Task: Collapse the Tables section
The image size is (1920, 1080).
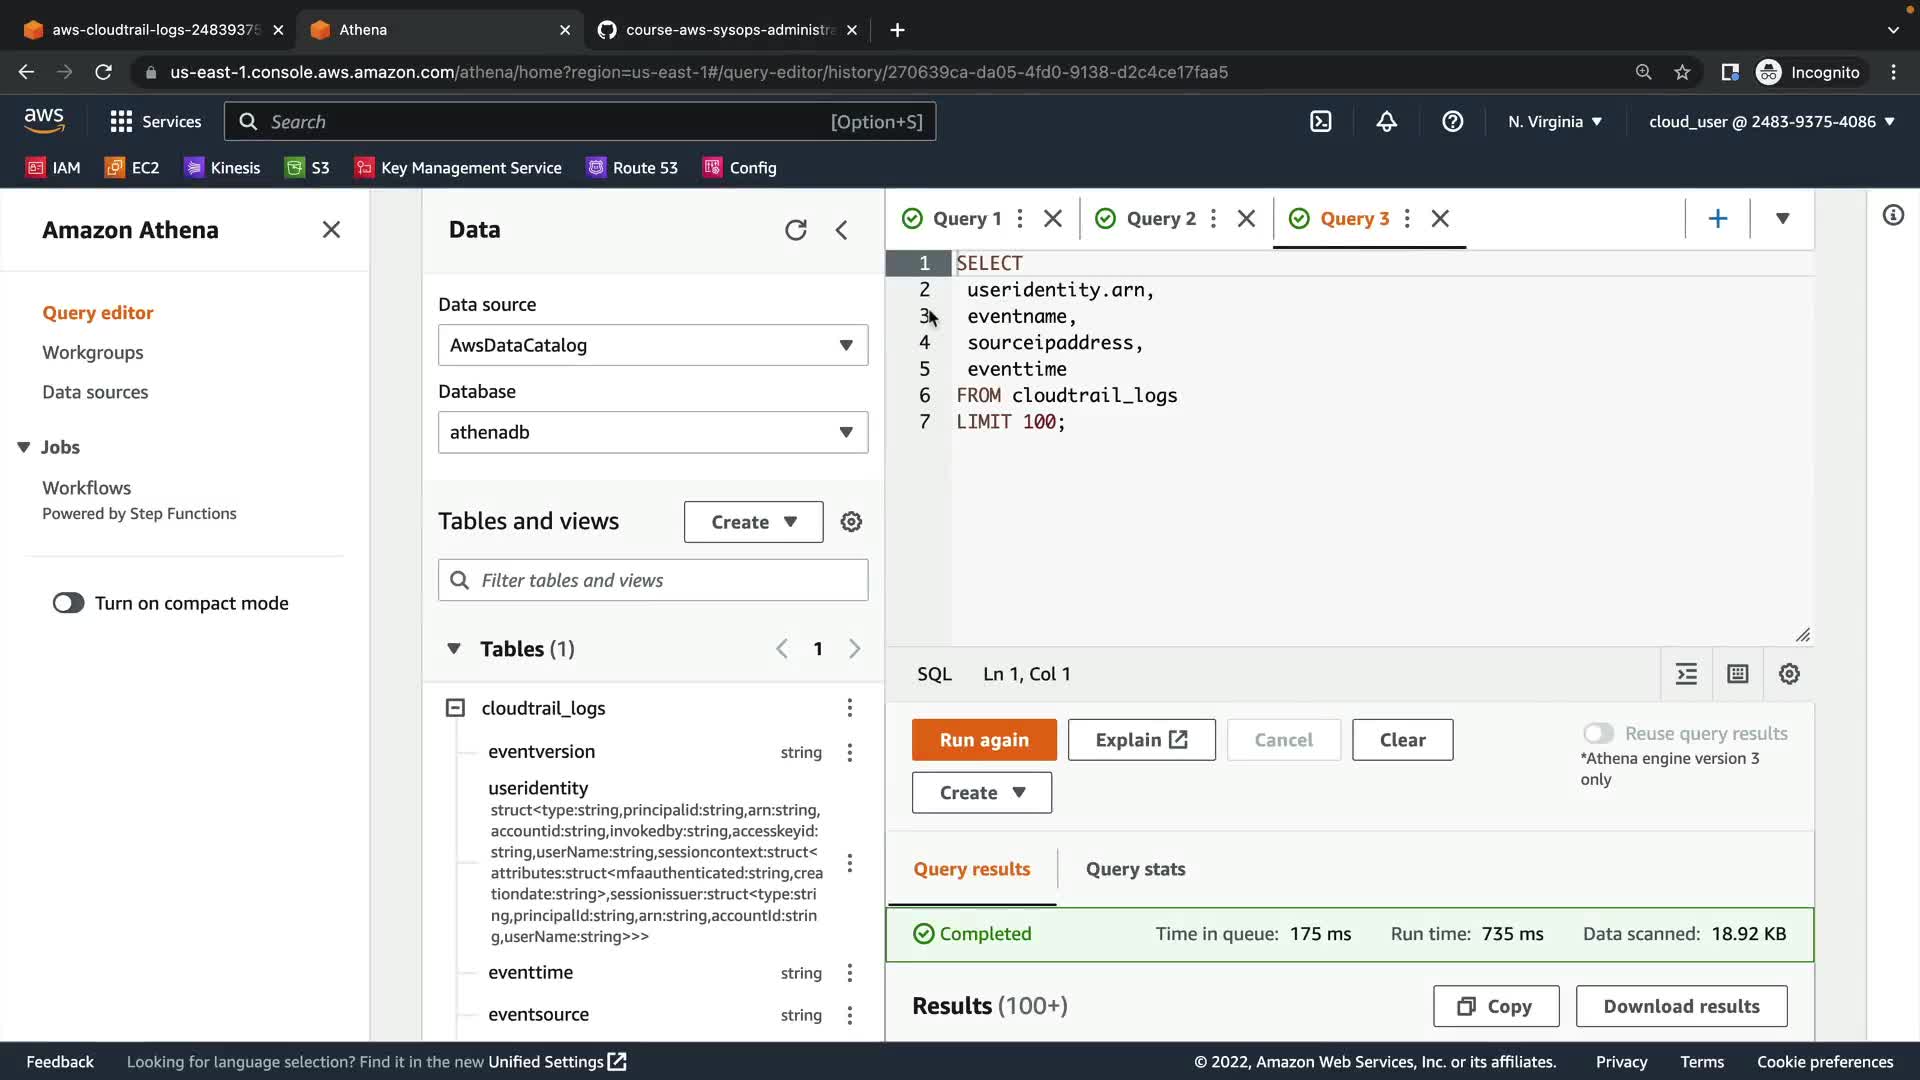Action: click(454, 649)
